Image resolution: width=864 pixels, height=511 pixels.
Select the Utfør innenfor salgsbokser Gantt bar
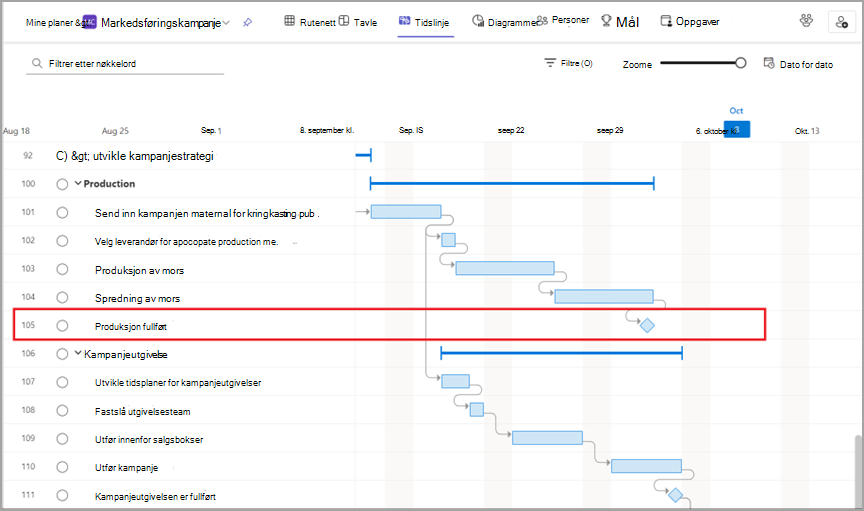[547, 438]
